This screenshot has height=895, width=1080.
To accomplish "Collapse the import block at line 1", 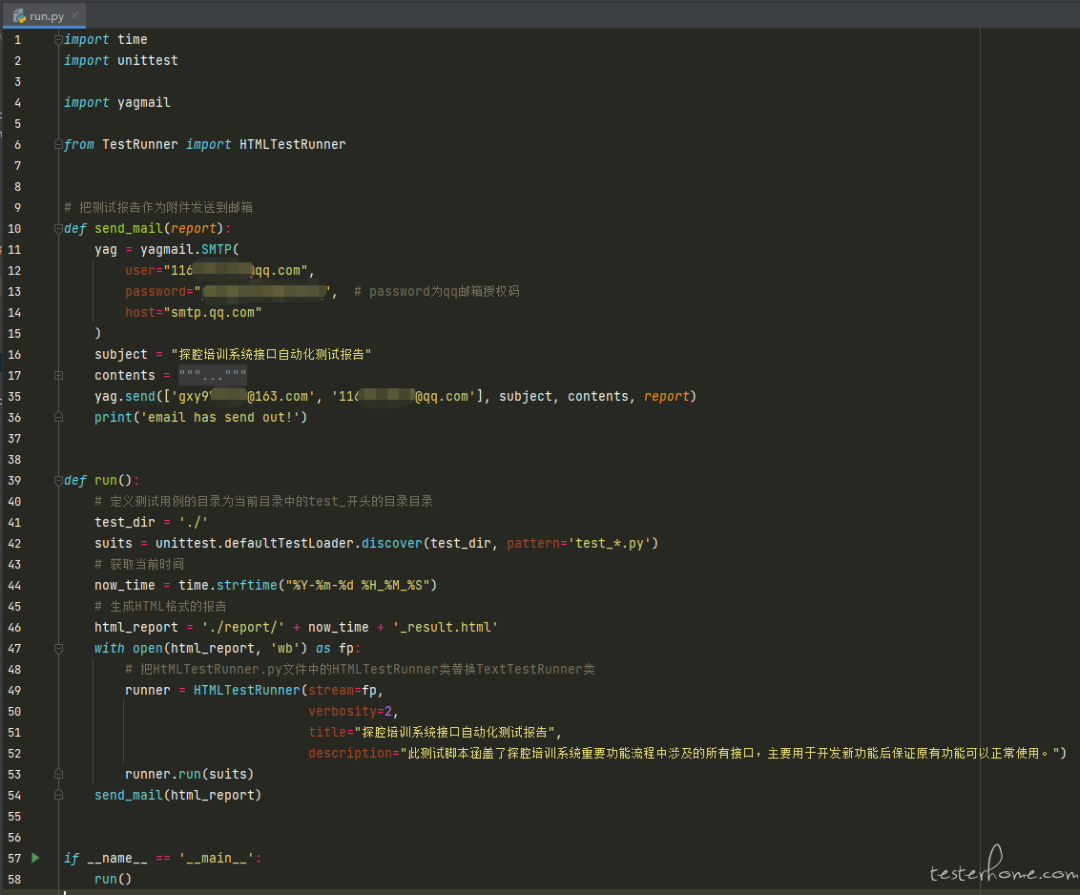I will click(x=59, y=39).
